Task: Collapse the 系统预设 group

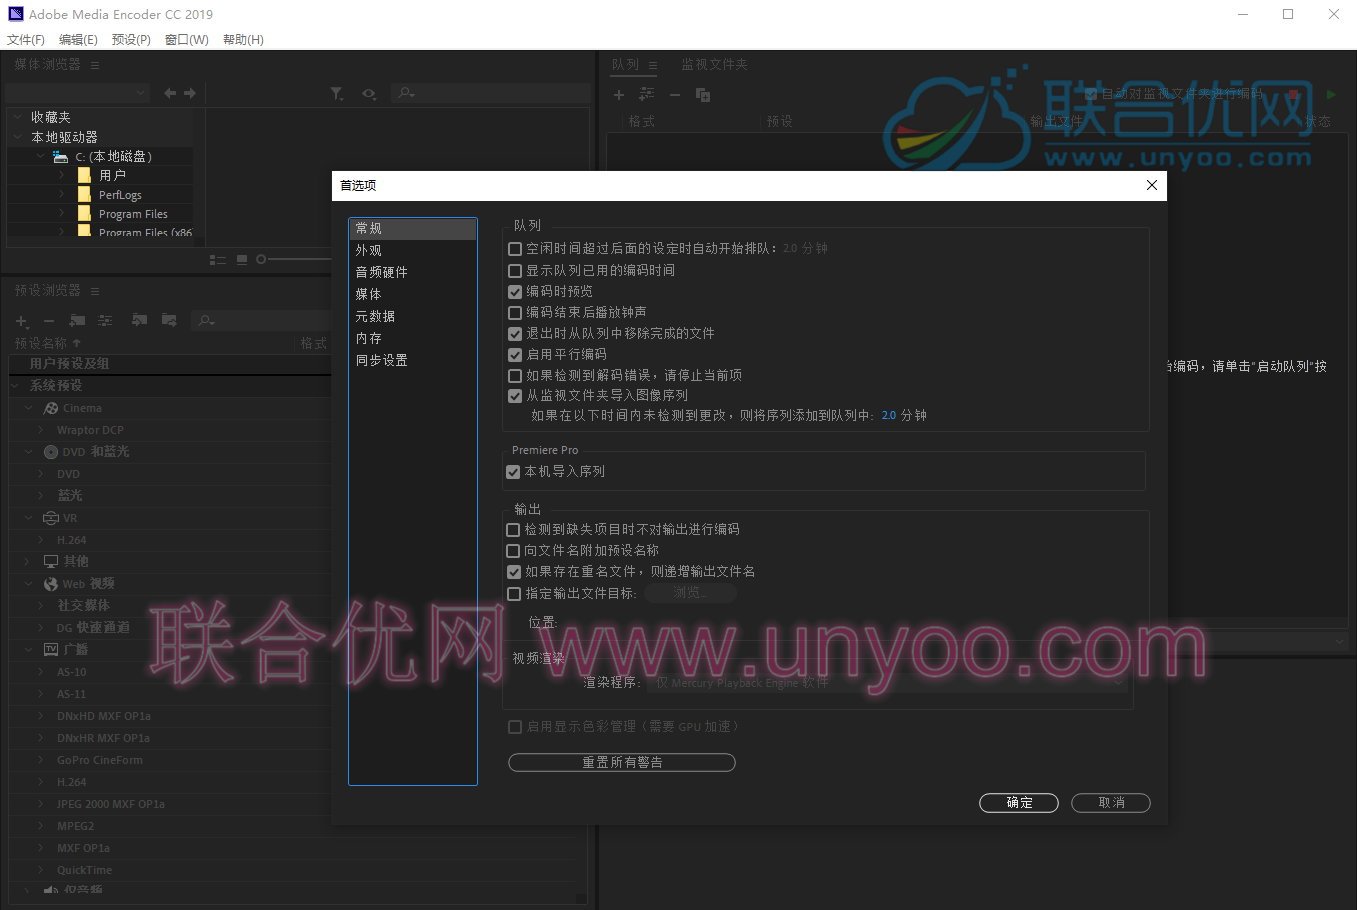Action: pos(16,386)
